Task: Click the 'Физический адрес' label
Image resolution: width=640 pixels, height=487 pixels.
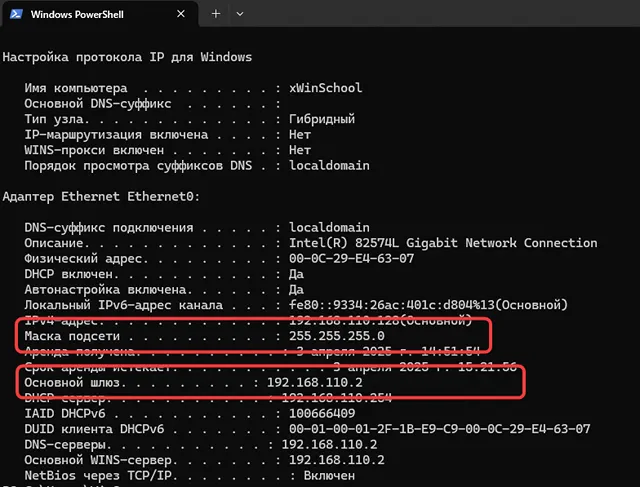Action: [83, 259]
